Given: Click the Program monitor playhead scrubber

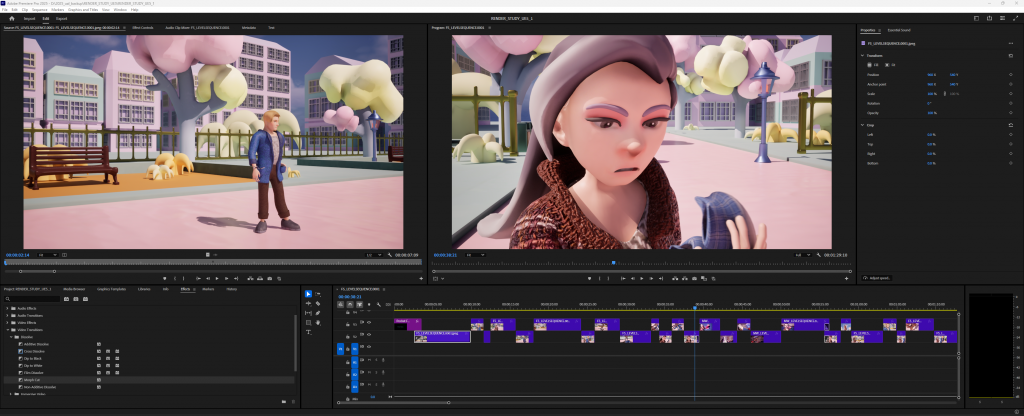Looking at the screenshot, I should pyautogui.click(x=613, y=263).
